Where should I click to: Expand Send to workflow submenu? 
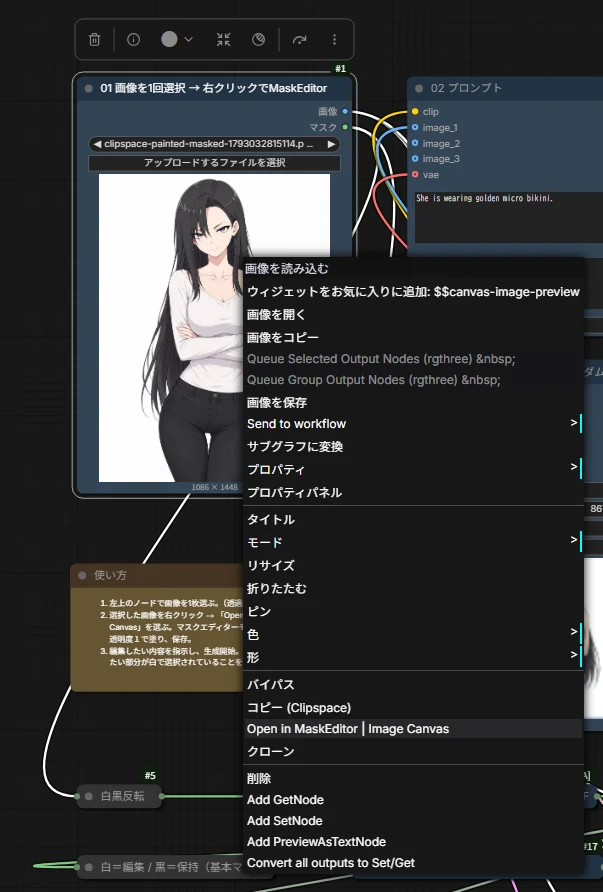click(x=414, y=424)
